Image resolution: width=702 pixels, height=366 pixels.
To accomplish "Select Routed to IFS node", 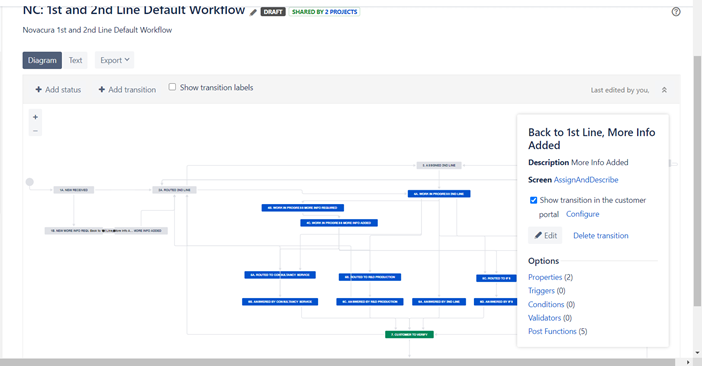I will (496, 278).
